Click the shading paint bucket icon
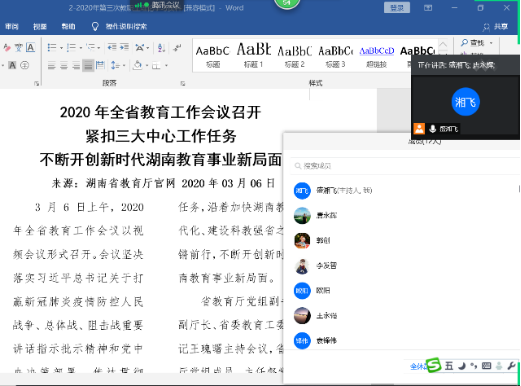Screen dimensions: 521x386 point(137,65)
